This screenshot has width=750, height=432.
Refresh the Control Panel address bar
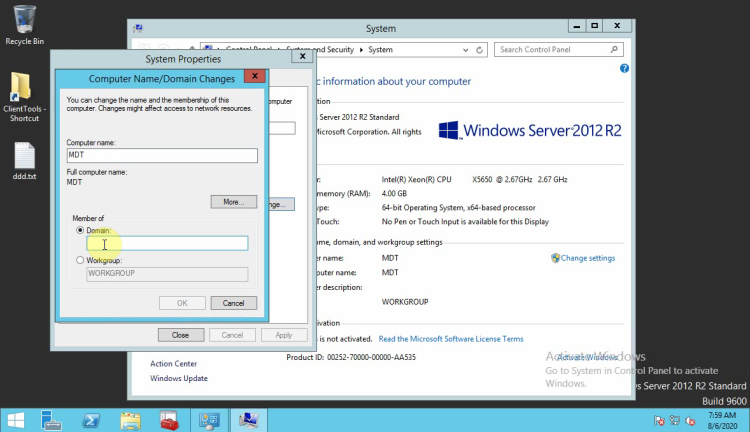click(480, 49)
